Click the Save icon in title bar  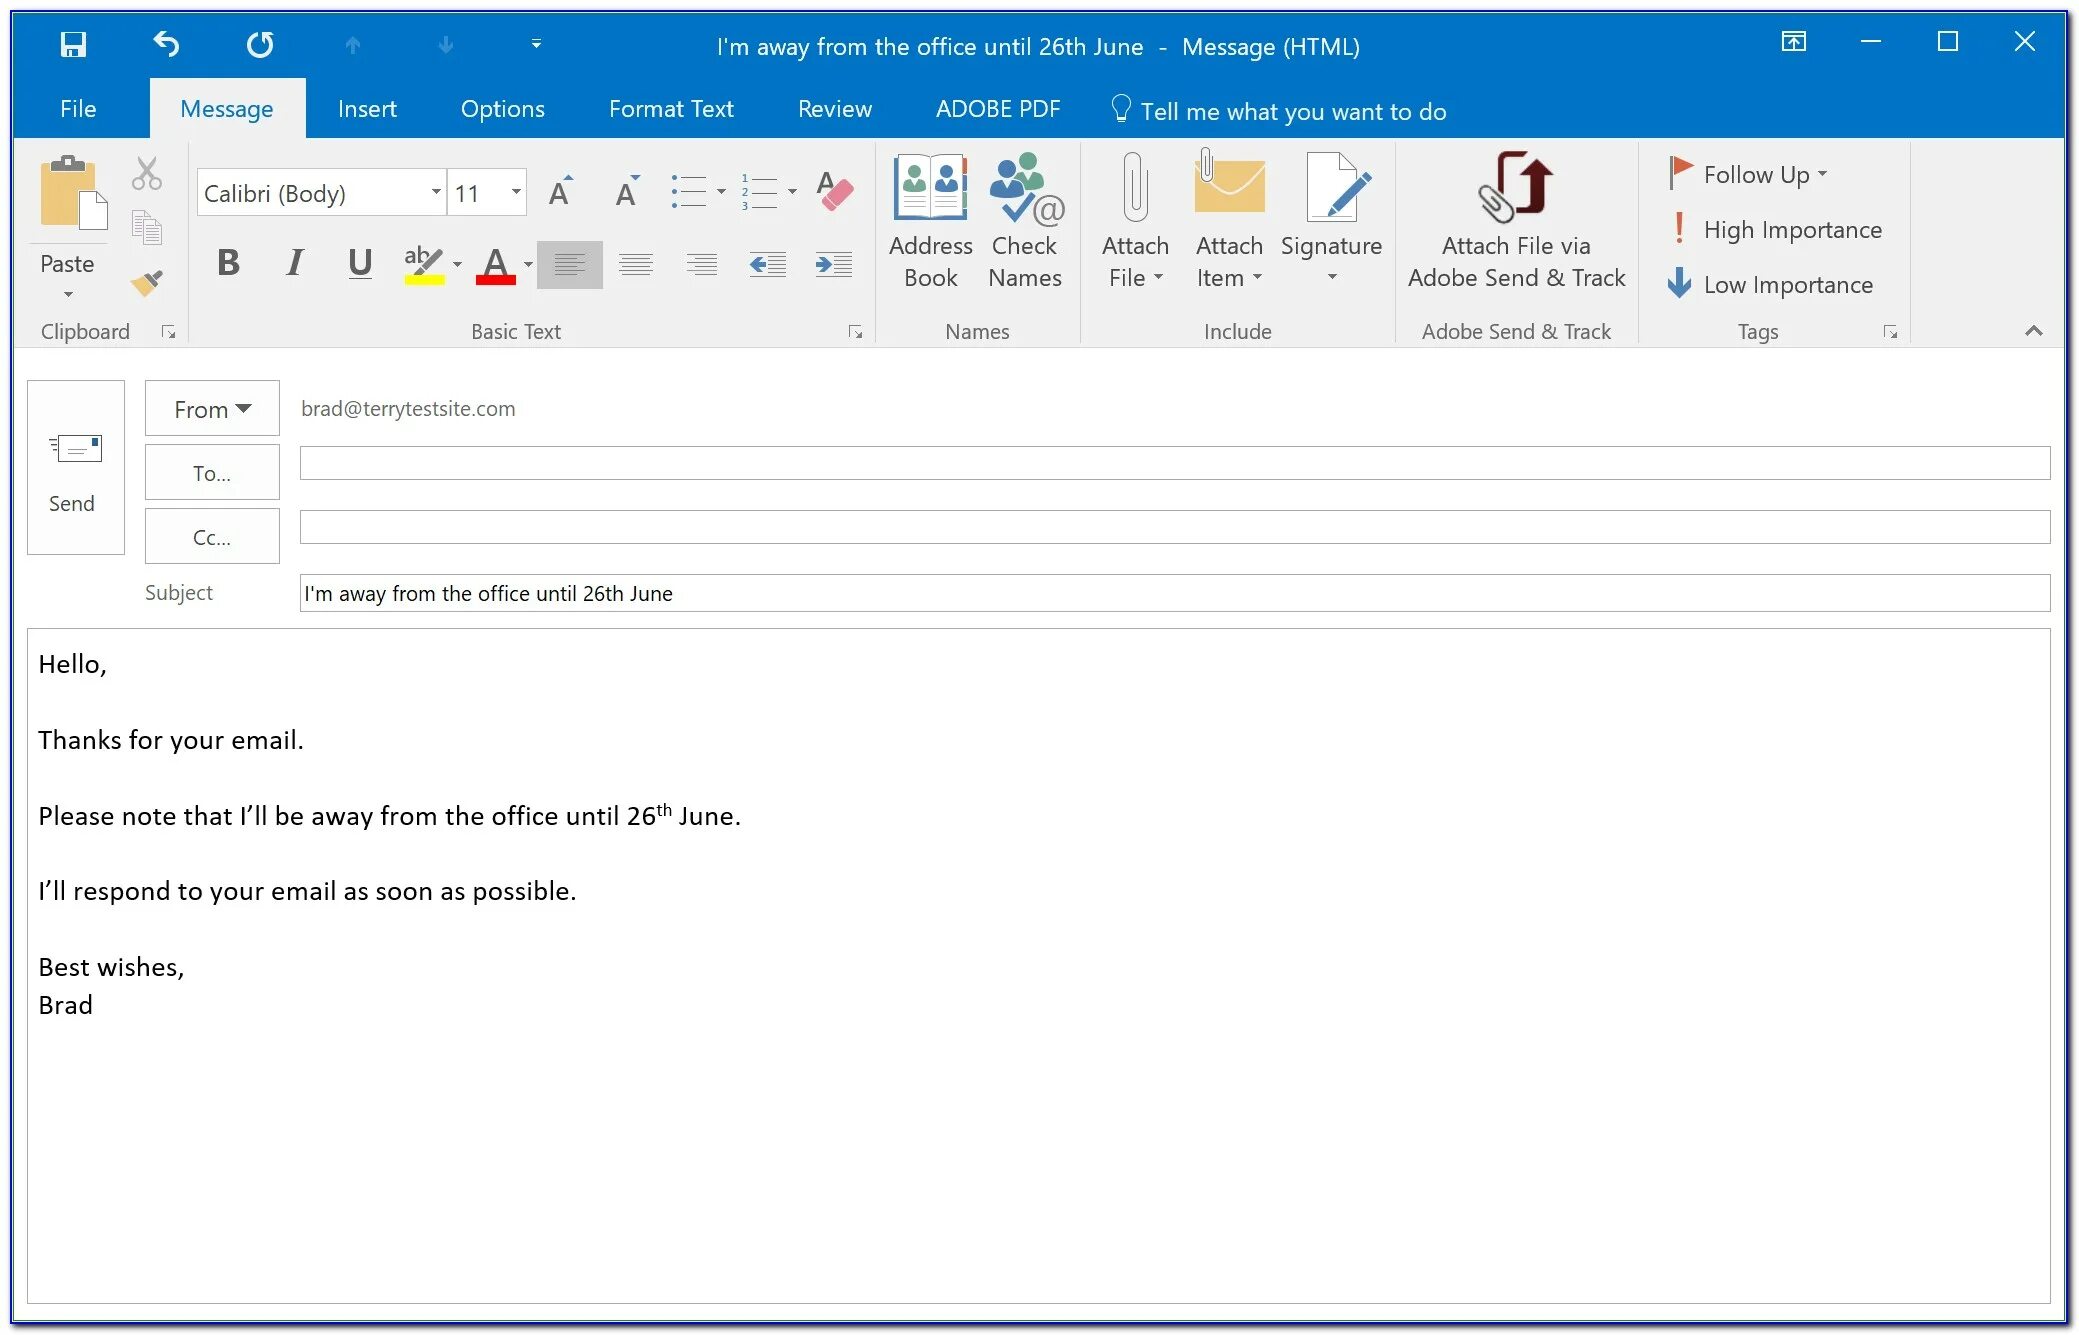(73, 45)
